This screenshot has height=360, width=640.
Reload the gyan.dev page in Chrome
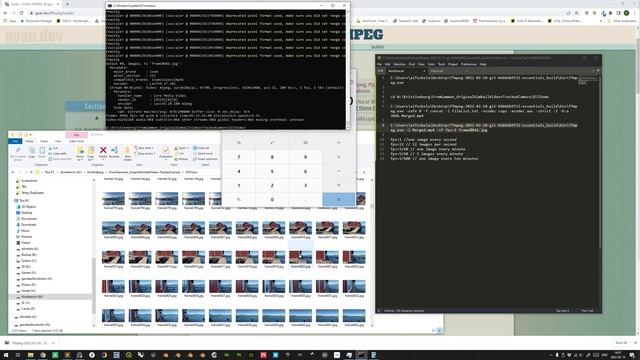click(x=21, y=13)
